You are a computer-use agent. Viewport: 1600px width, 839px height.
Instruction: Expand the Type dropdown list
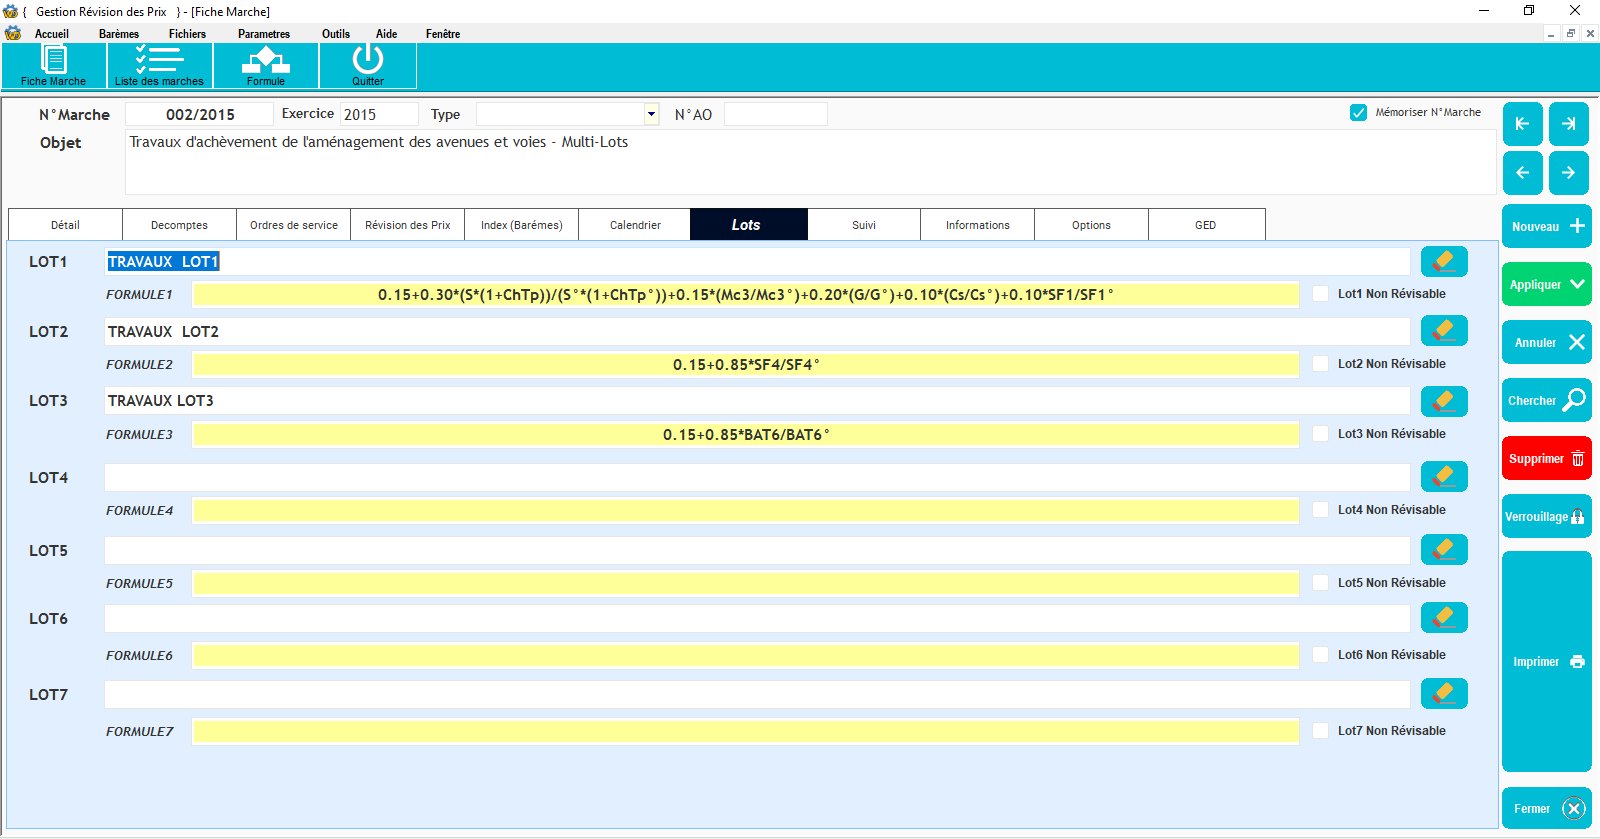click(x=651, y=114)
